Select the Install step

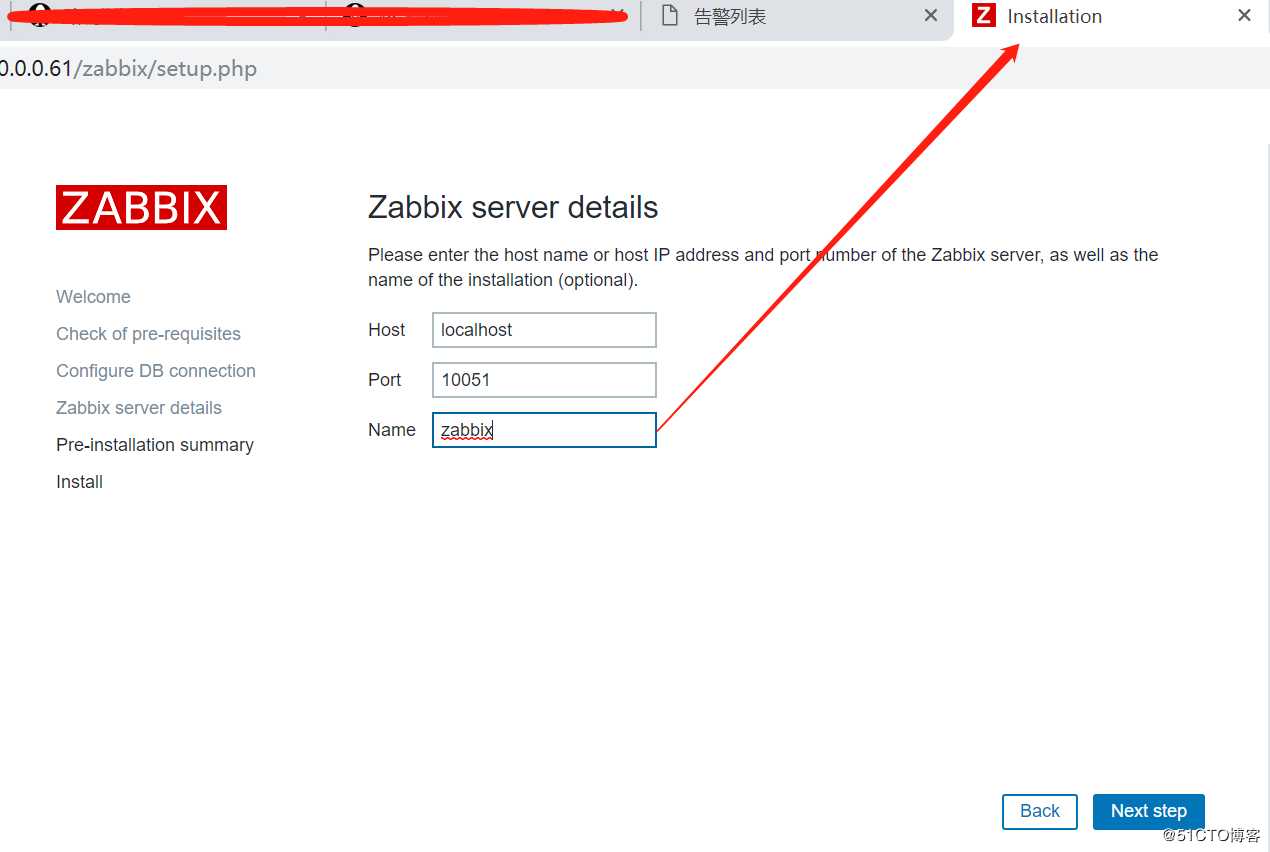point(79,482)
